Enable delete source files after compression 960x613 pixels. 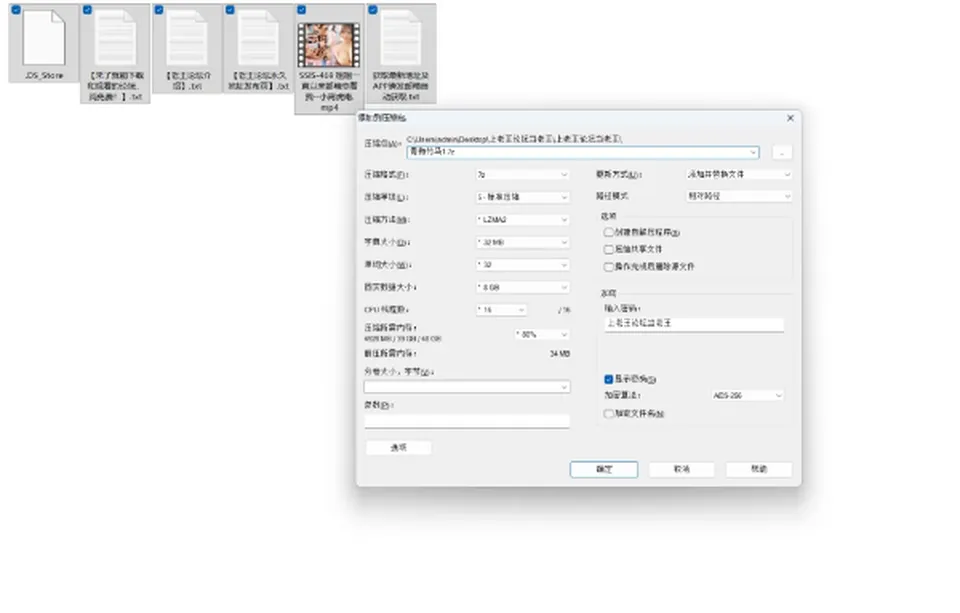point(609,266)
